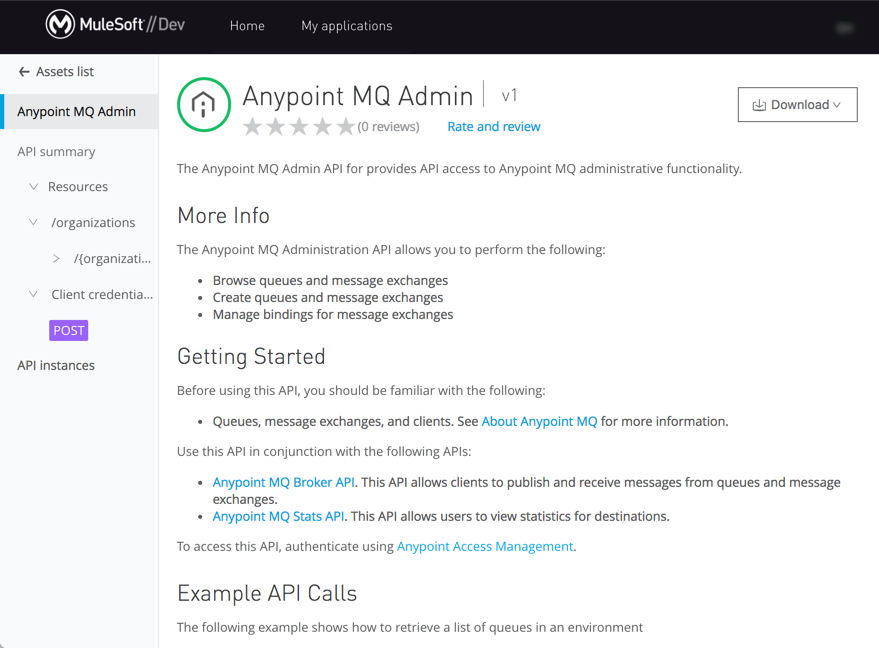Viewport: 879px width, 648px height.
Task: Open the Home menu item
Action: [247, 26]
